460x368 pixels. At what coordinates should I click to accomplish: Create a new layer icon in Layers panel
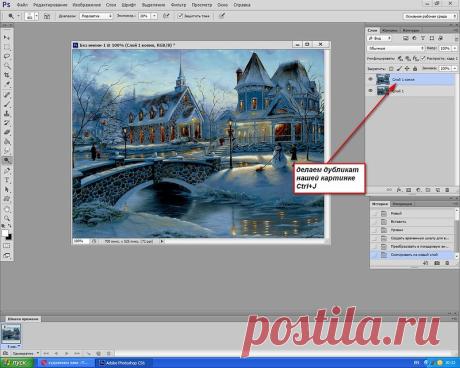point(438,190)
